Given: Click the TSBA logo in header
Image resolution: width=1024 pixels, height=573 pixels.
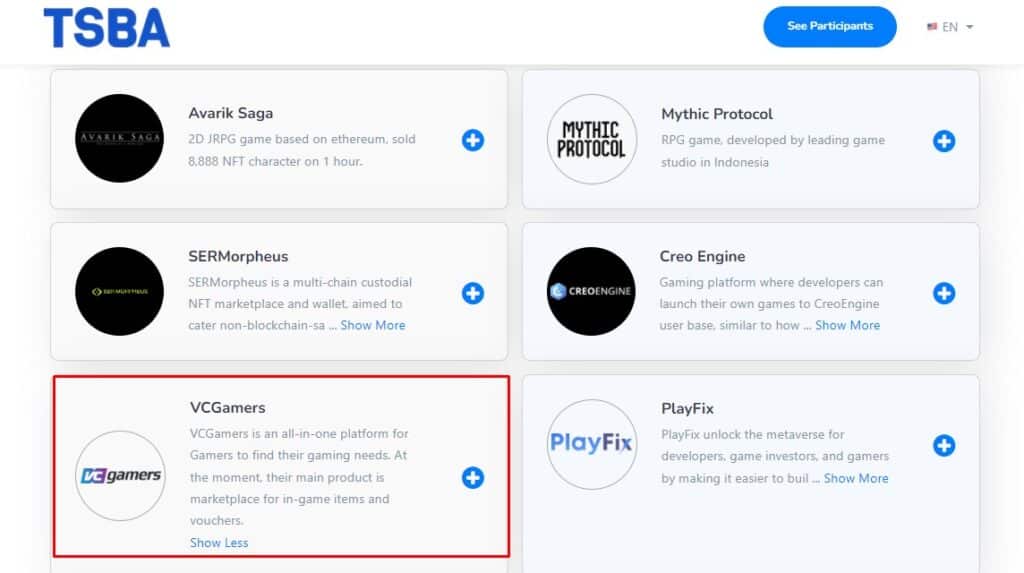Looking at the screenshot, I should point(106,28).
